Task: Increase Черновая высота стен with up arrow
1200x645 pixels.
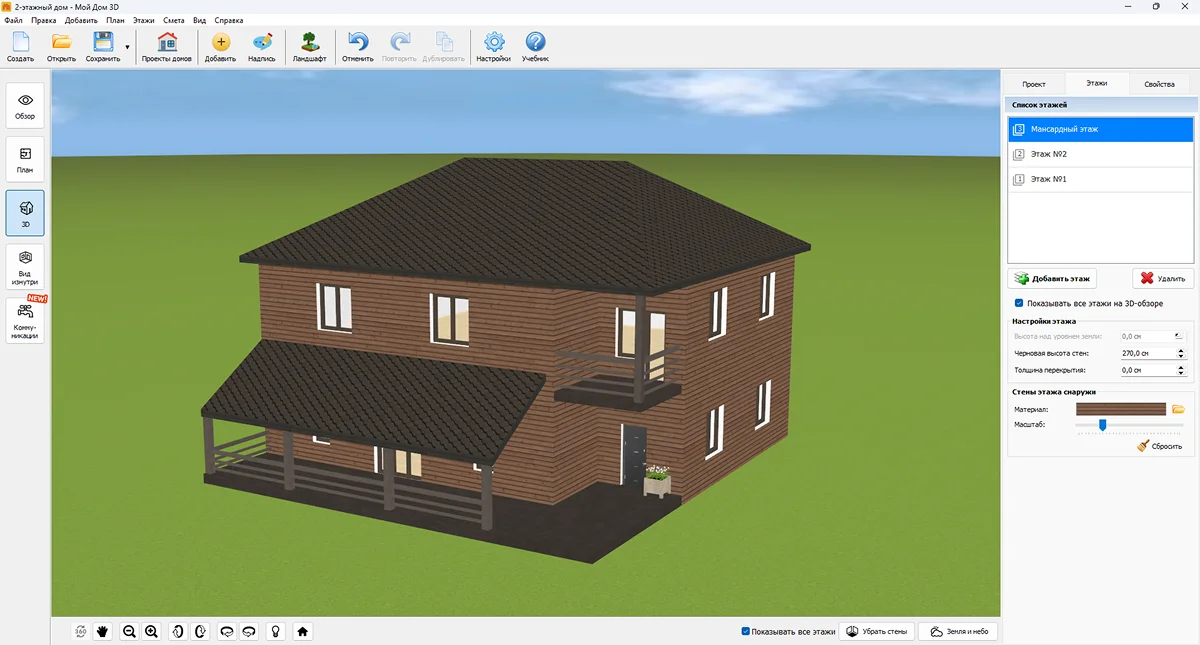Action: click(x=1181, y=350)
